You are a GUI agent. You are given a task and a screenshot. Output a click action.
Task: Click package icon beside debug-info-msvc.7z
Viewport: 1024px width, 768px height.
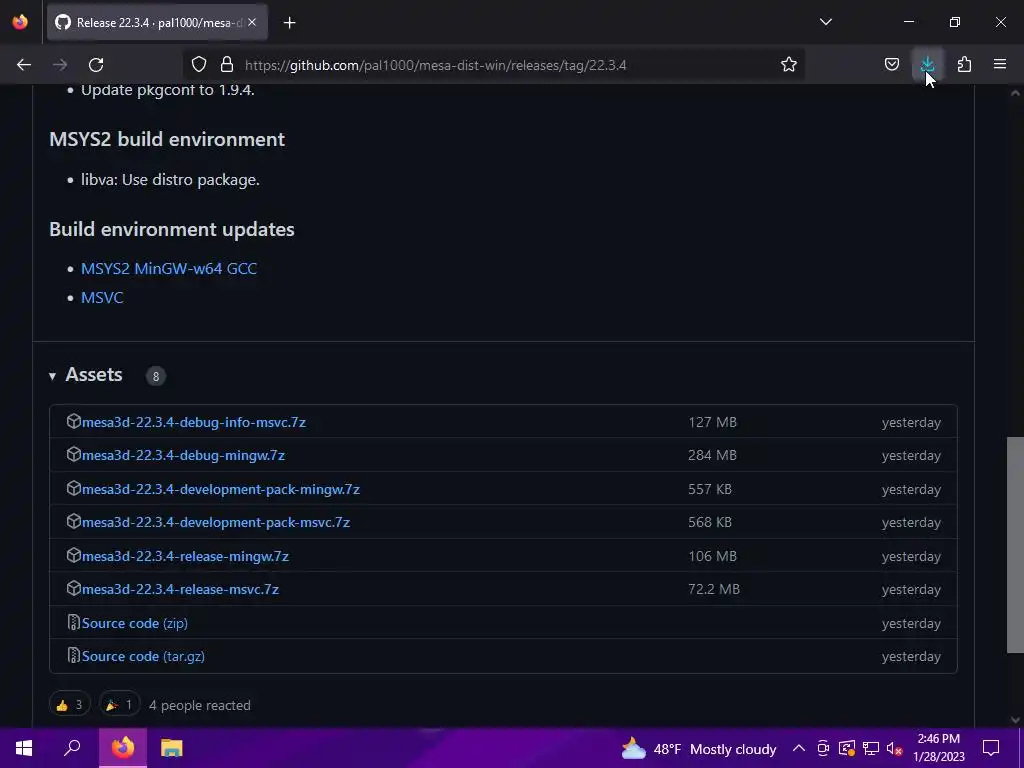[x=73, y=421]
